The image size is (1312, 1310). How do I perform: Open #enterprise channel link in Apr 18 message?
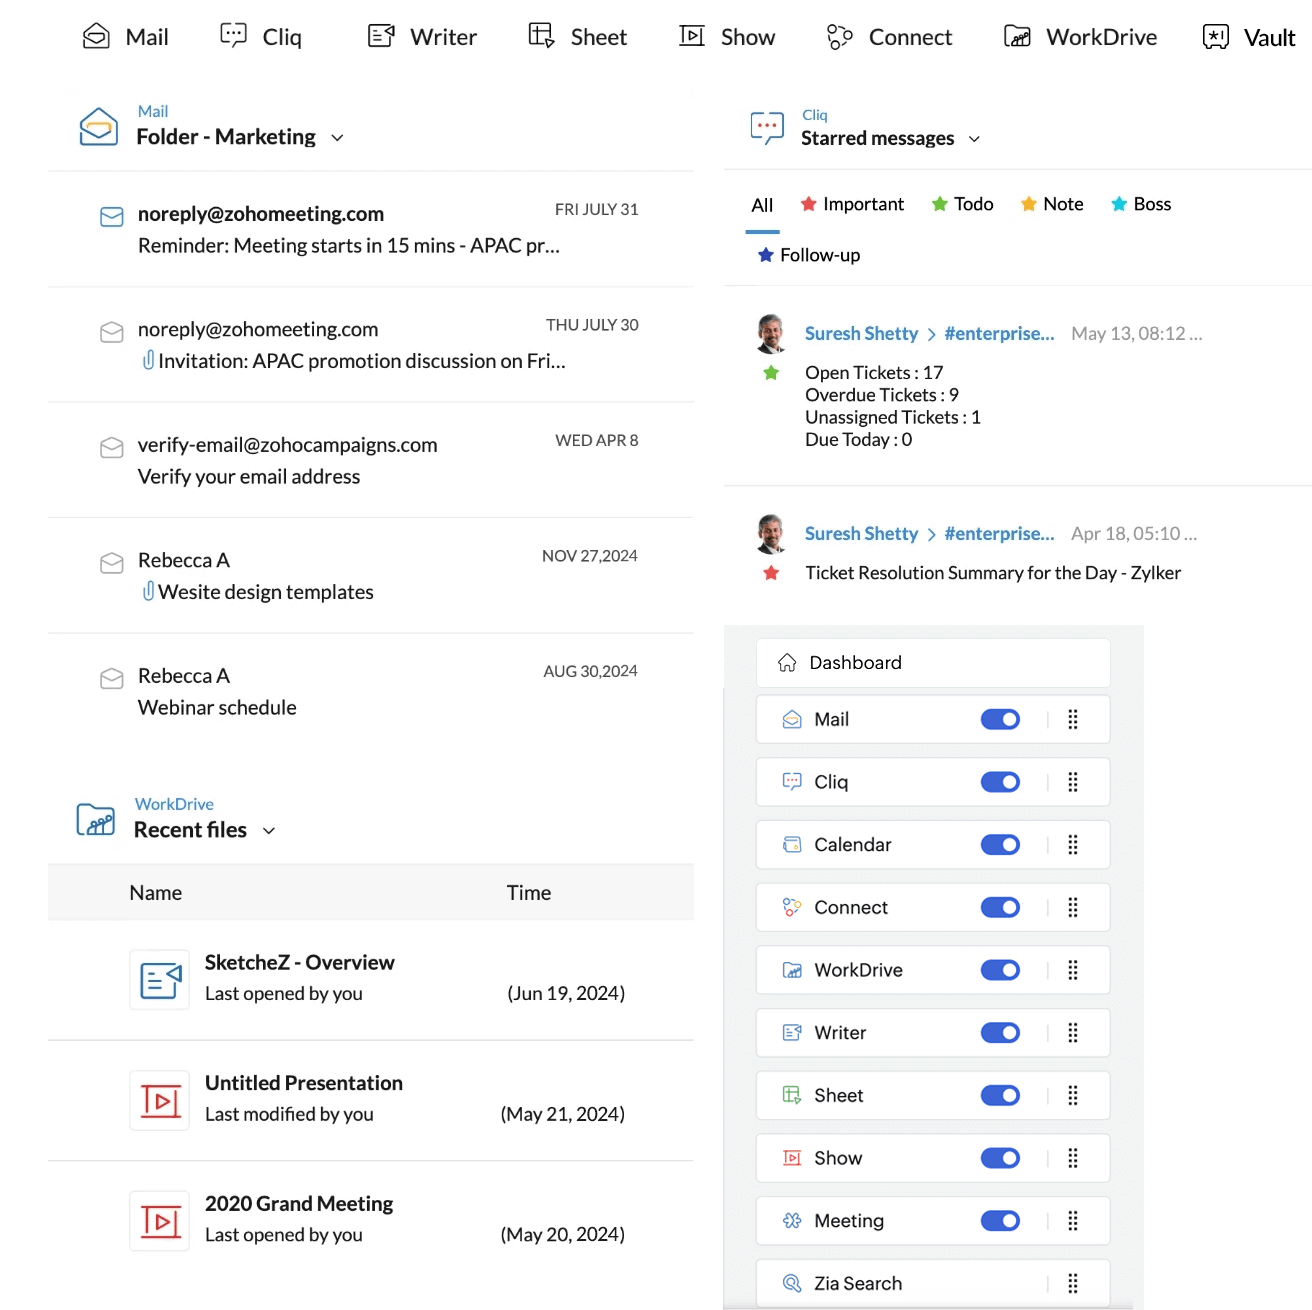tap(999, 534)
